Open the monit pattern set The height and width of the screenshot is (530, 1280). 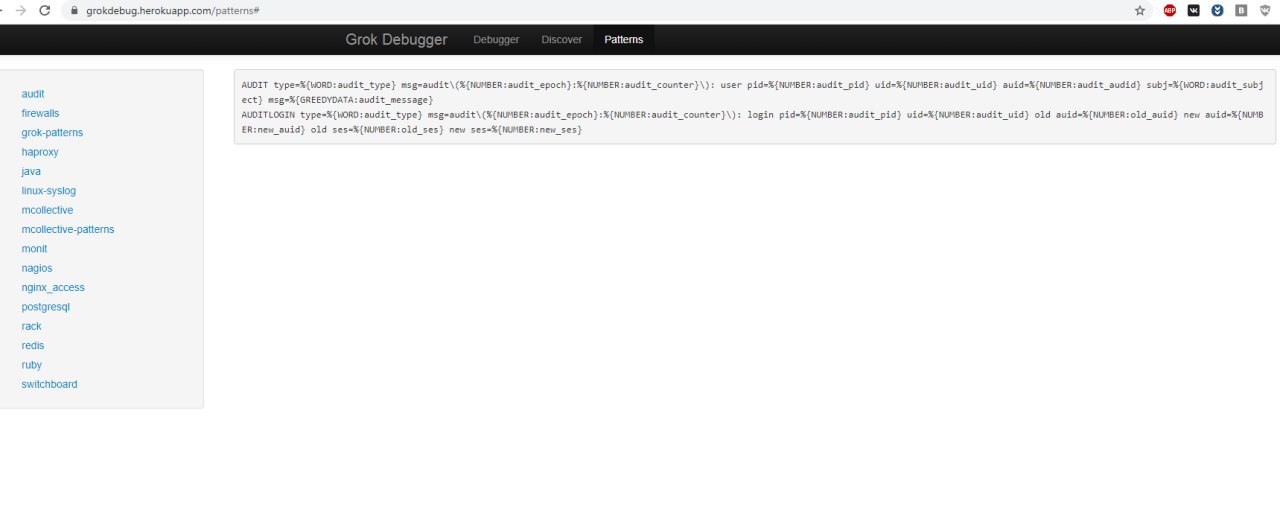(34, 248)
